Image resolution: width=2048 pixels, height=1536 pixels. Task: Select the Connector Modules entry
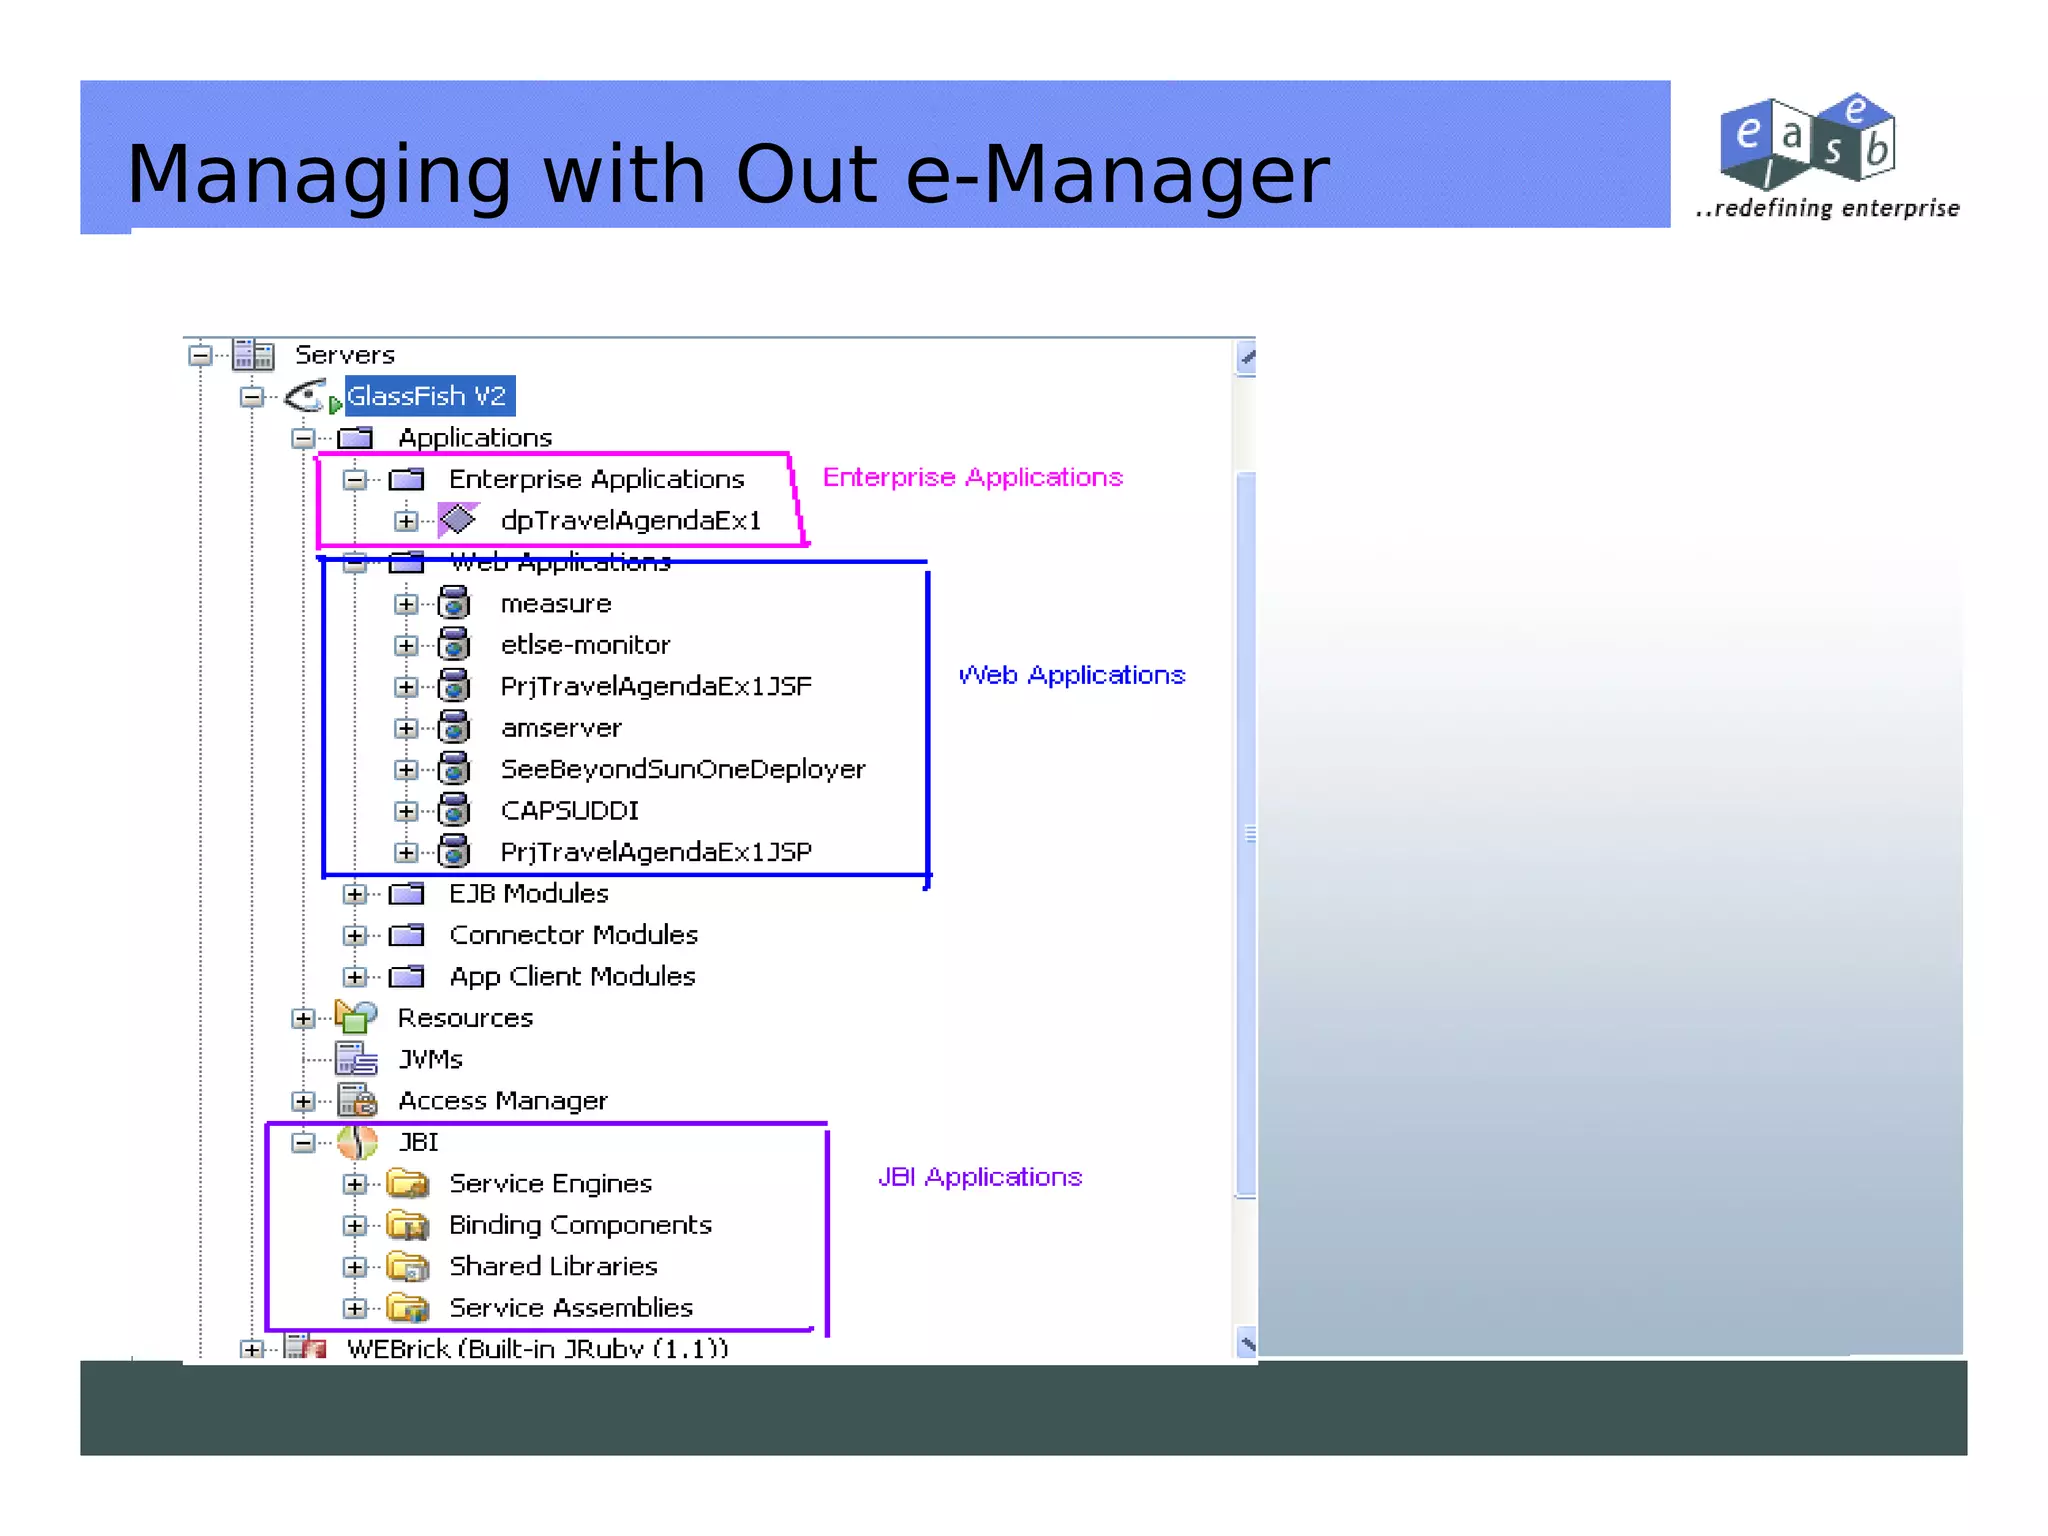[x=573, y=935]
